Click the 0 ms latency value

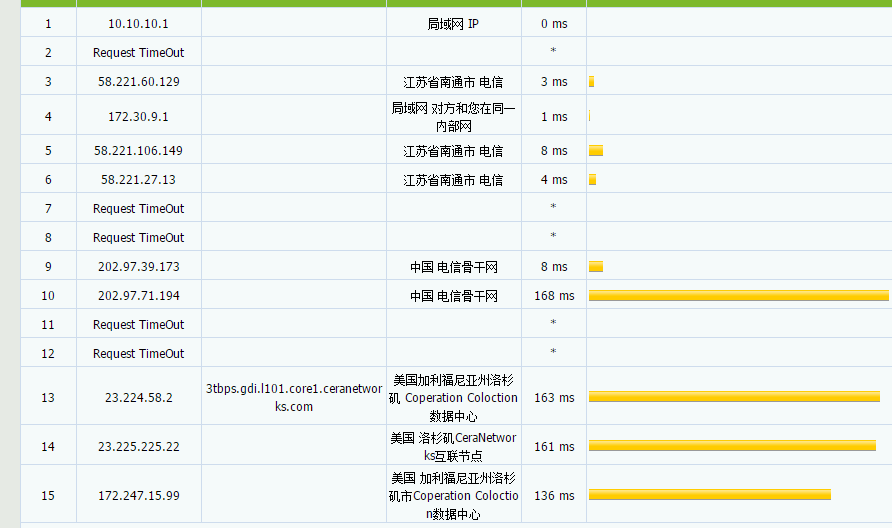[554, 24]
